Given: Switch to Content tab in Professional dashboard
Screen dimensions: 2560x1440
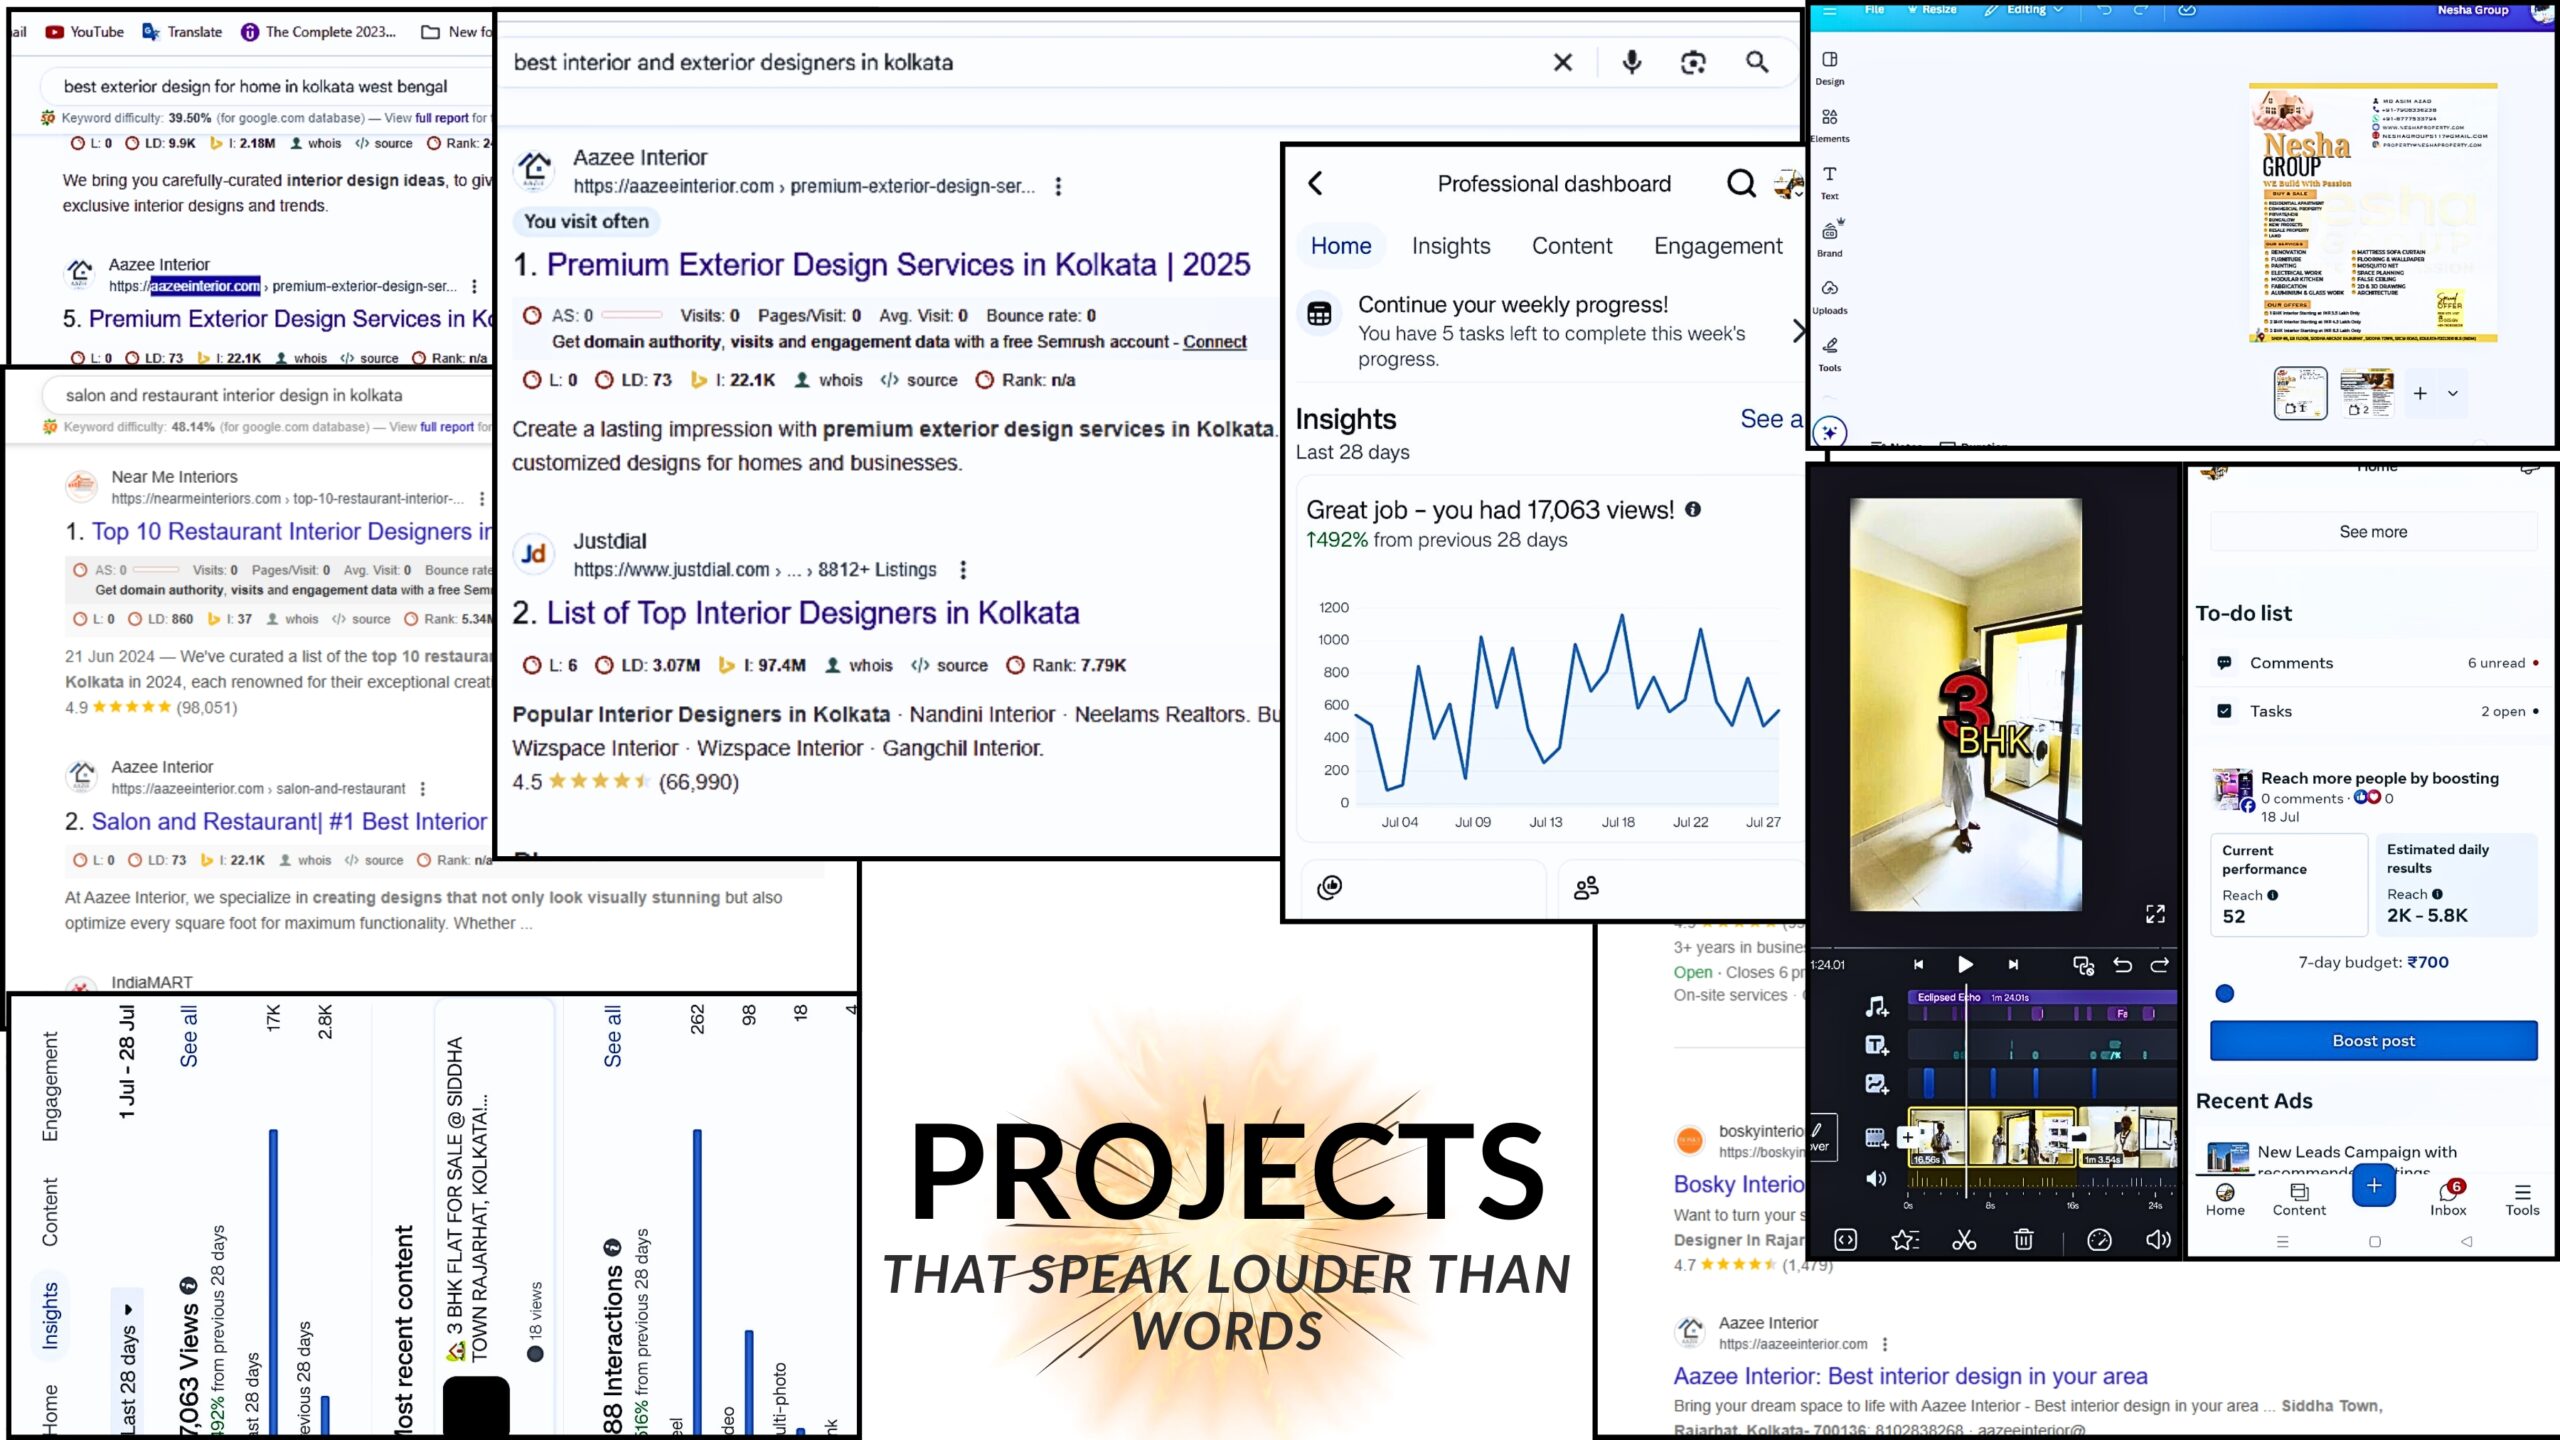Looking at the screenshot, I should pos(1572,246).
